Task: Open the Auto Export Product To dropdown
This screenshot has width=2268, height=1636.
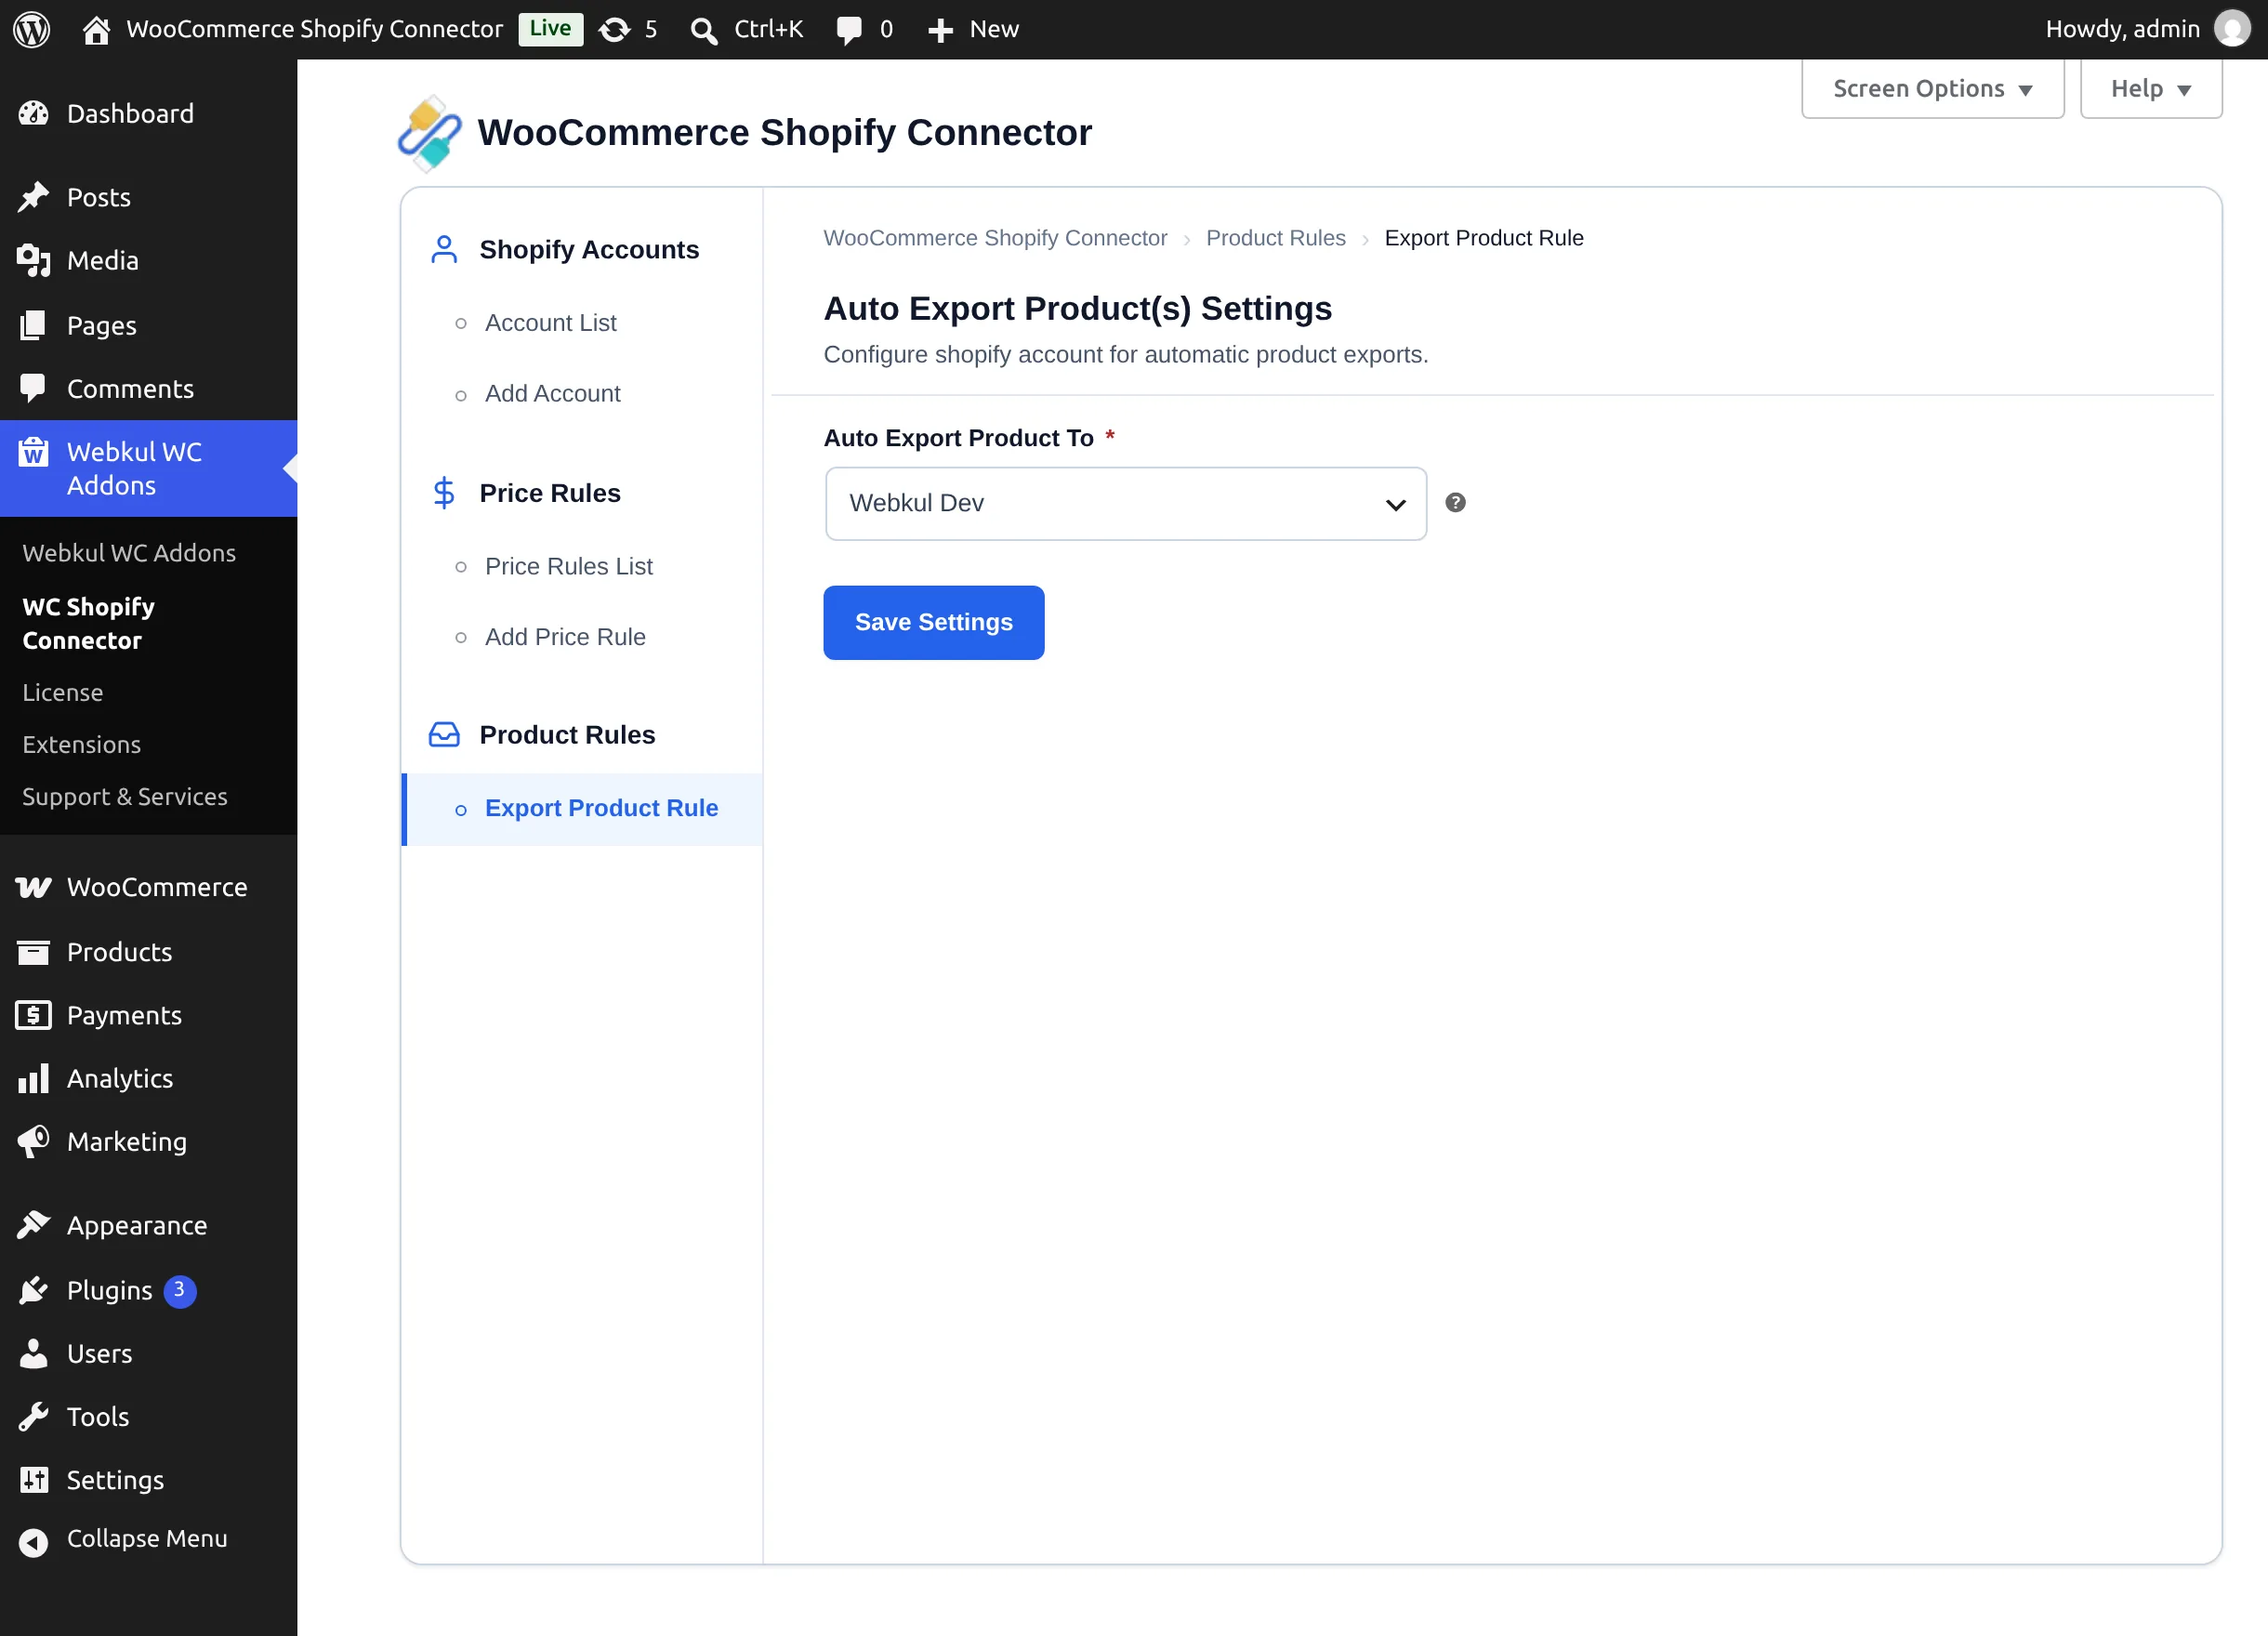Action: (x=1126, y=504)
